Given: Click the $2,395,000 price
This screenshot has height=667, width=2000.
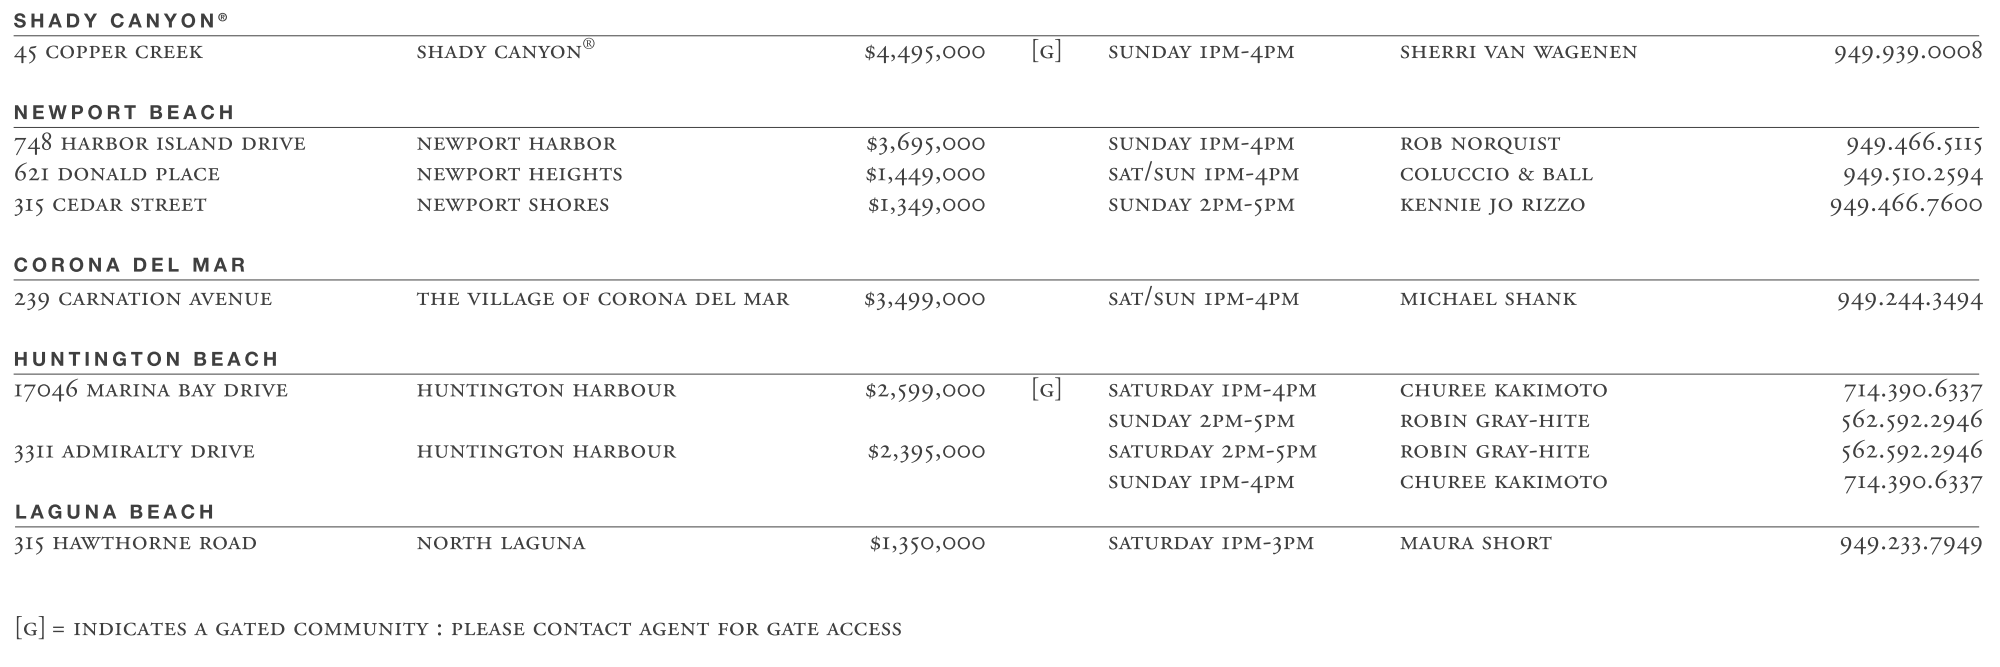Looking at the screenshot, I should 926,452.
